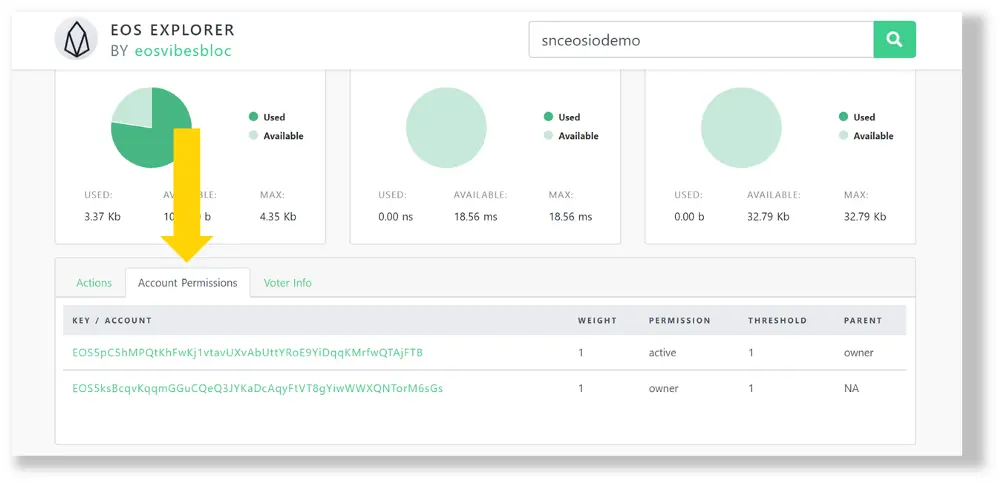The height and width of the screenshot is (483, 1000).
Task: Click the PERMISSION column header
Action: [x=679, y=320]
